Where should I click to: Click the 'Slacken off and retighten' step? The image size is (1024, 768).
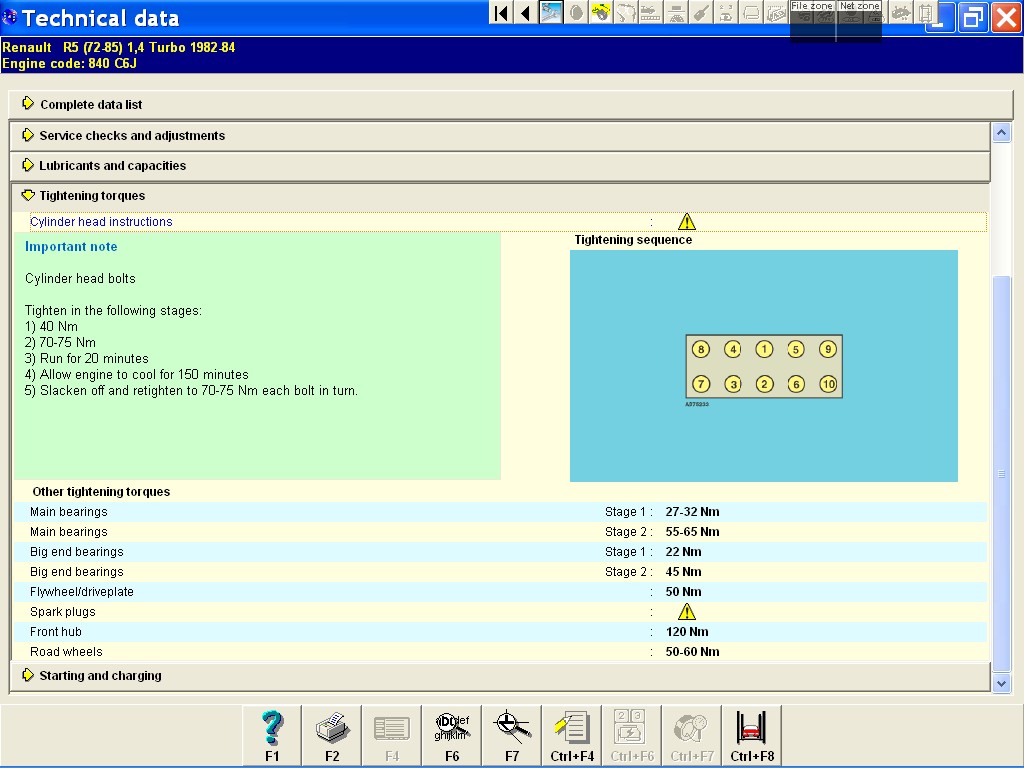[191, 391]
